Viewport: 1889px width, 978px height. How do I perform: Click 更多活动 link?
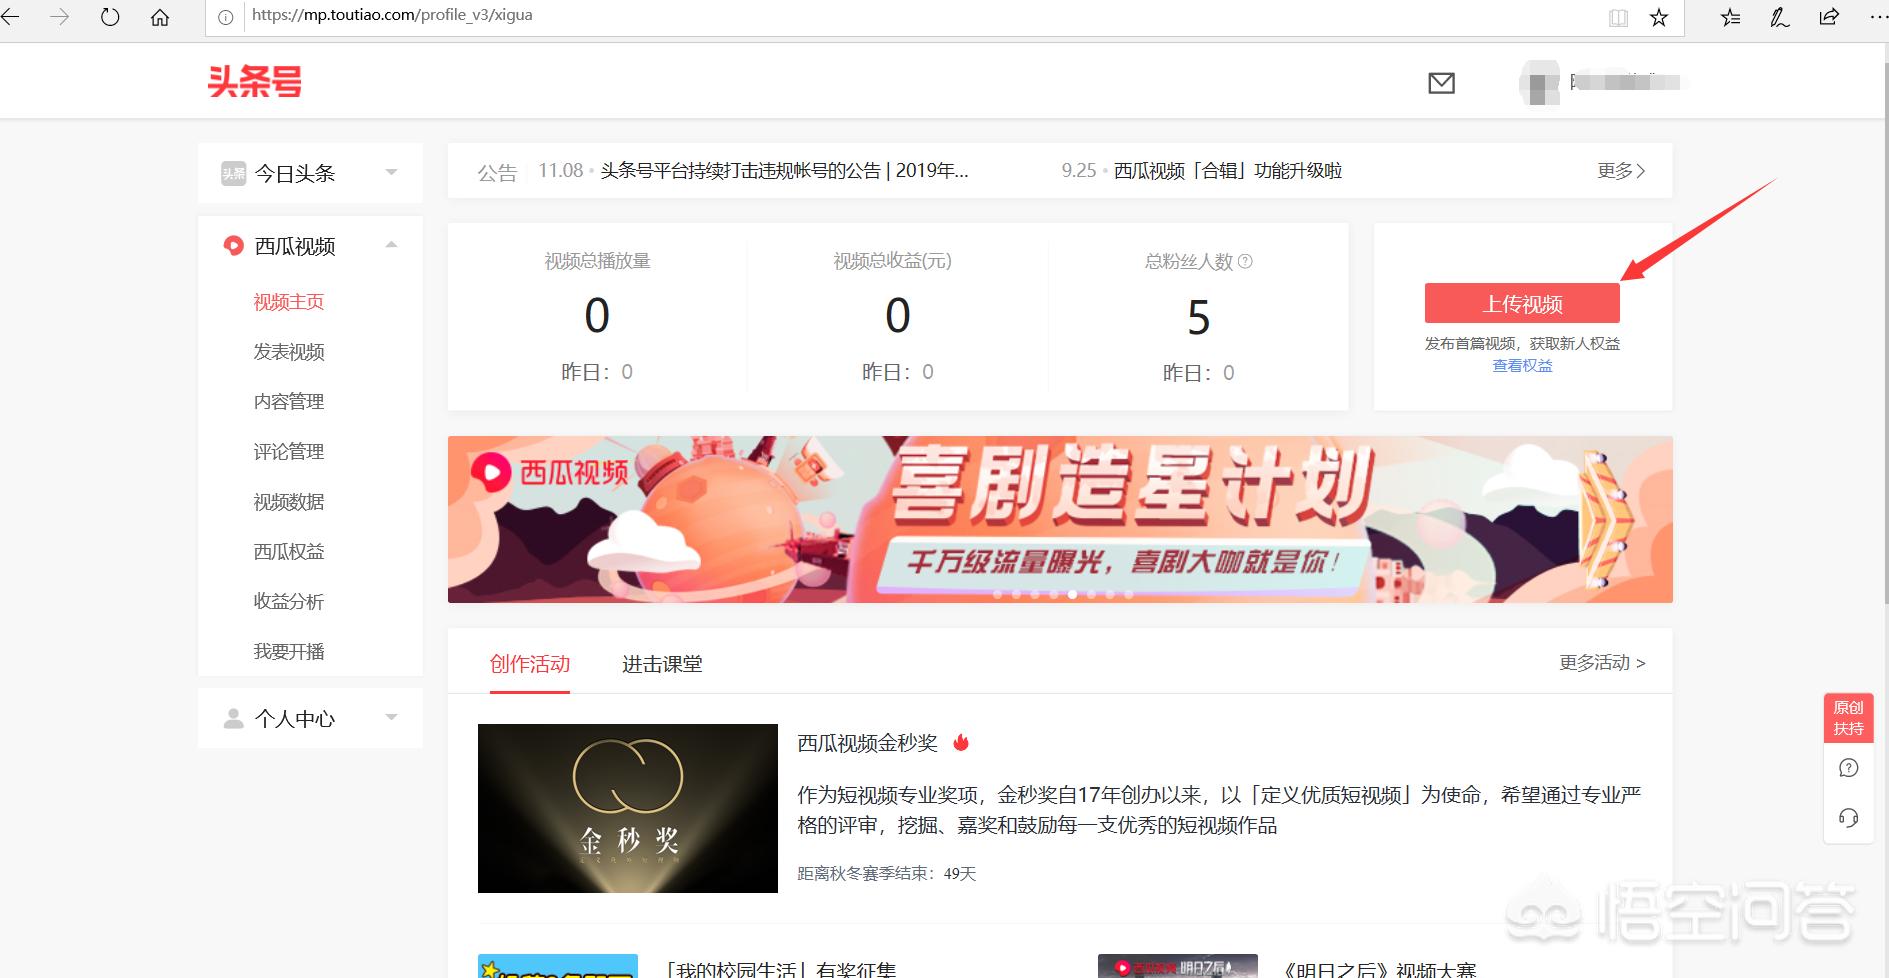pyautogui.click(x=1602, y=663)
